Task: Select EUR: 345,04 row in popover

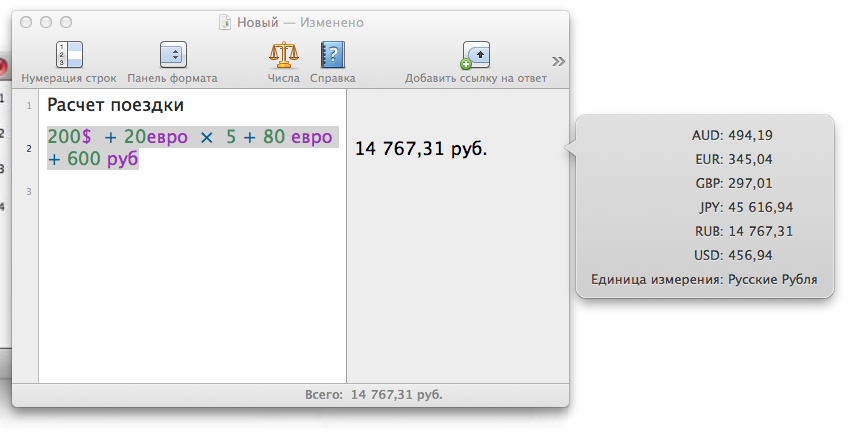Action: tap(734, 159)
